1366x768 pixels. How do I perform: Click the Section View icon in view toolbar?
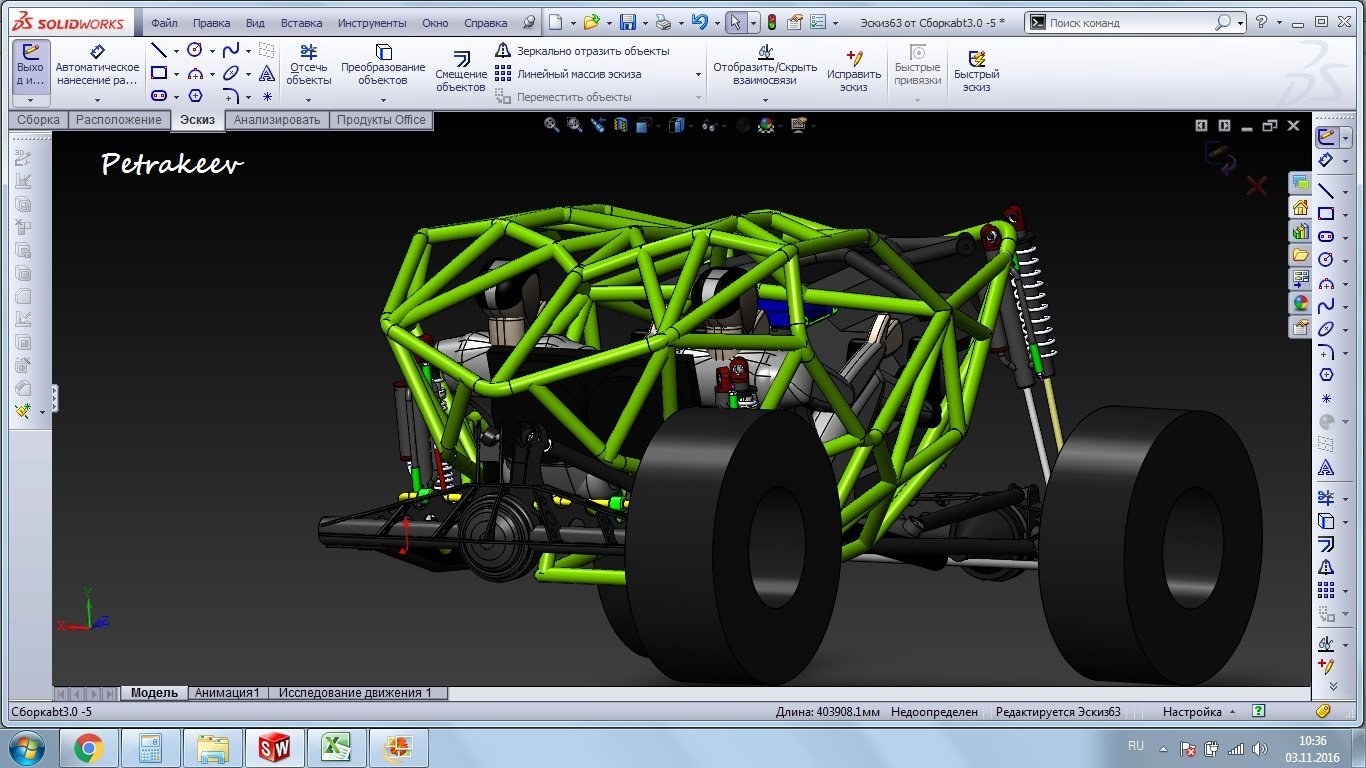click(x=621, y=125)
